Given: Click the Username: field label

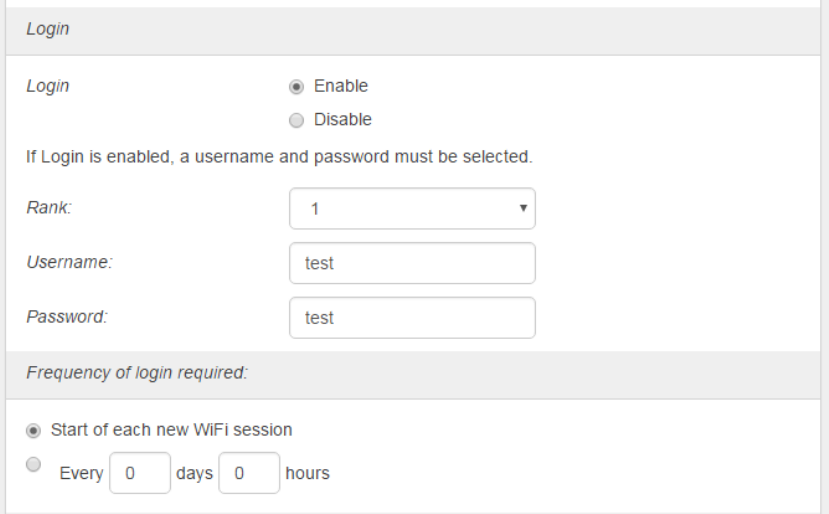Looking at the screenshot, I should (x=69, y=263).
